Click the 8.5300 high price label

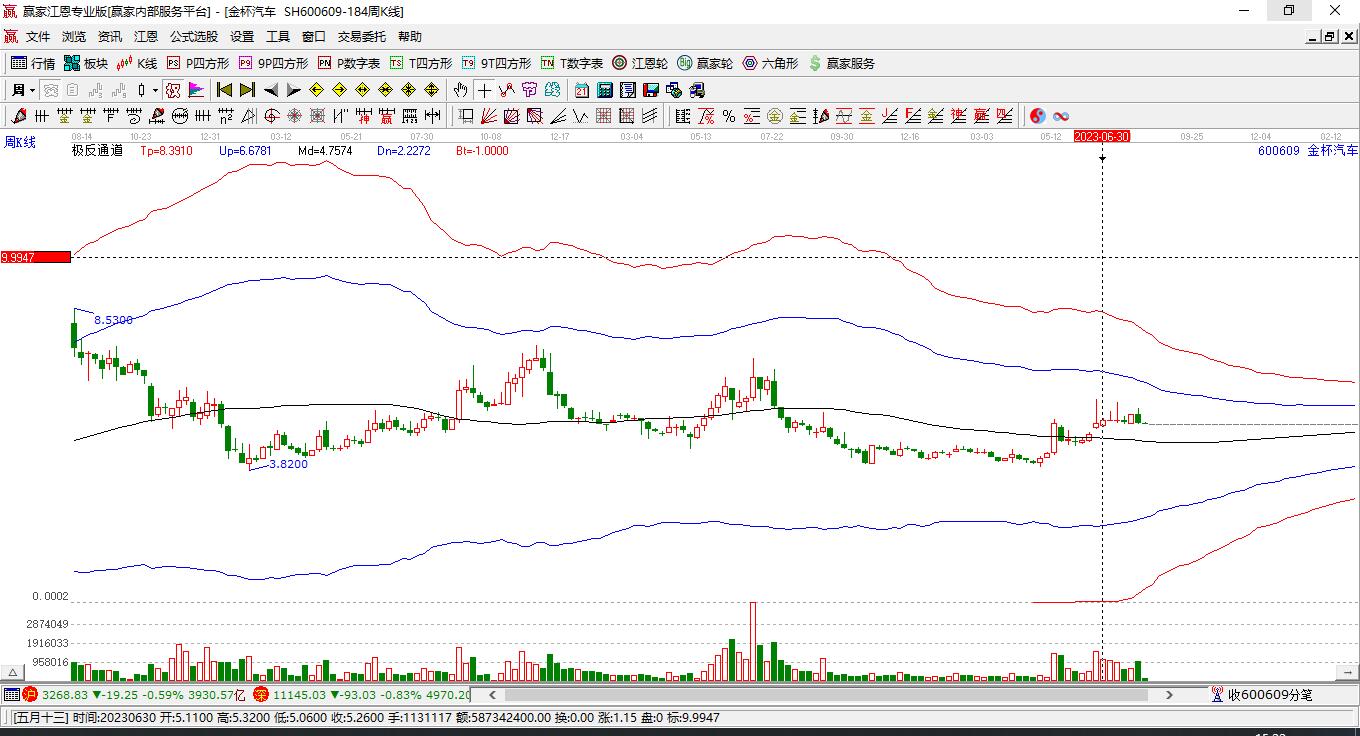click(x=113, y=320)
